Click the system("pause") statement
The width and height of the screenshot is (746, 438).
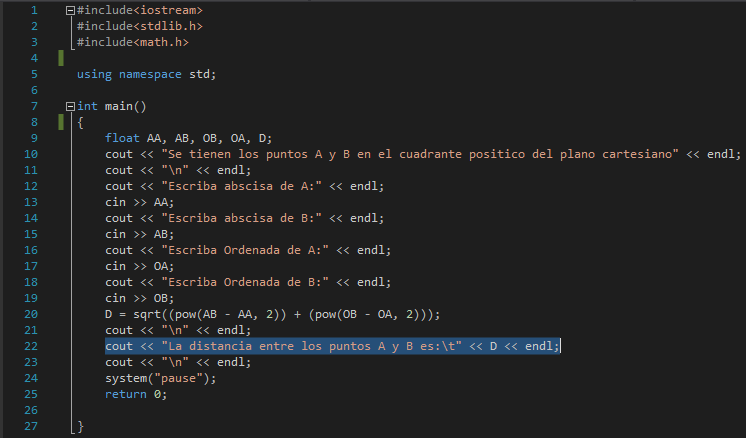click(160, 379)
